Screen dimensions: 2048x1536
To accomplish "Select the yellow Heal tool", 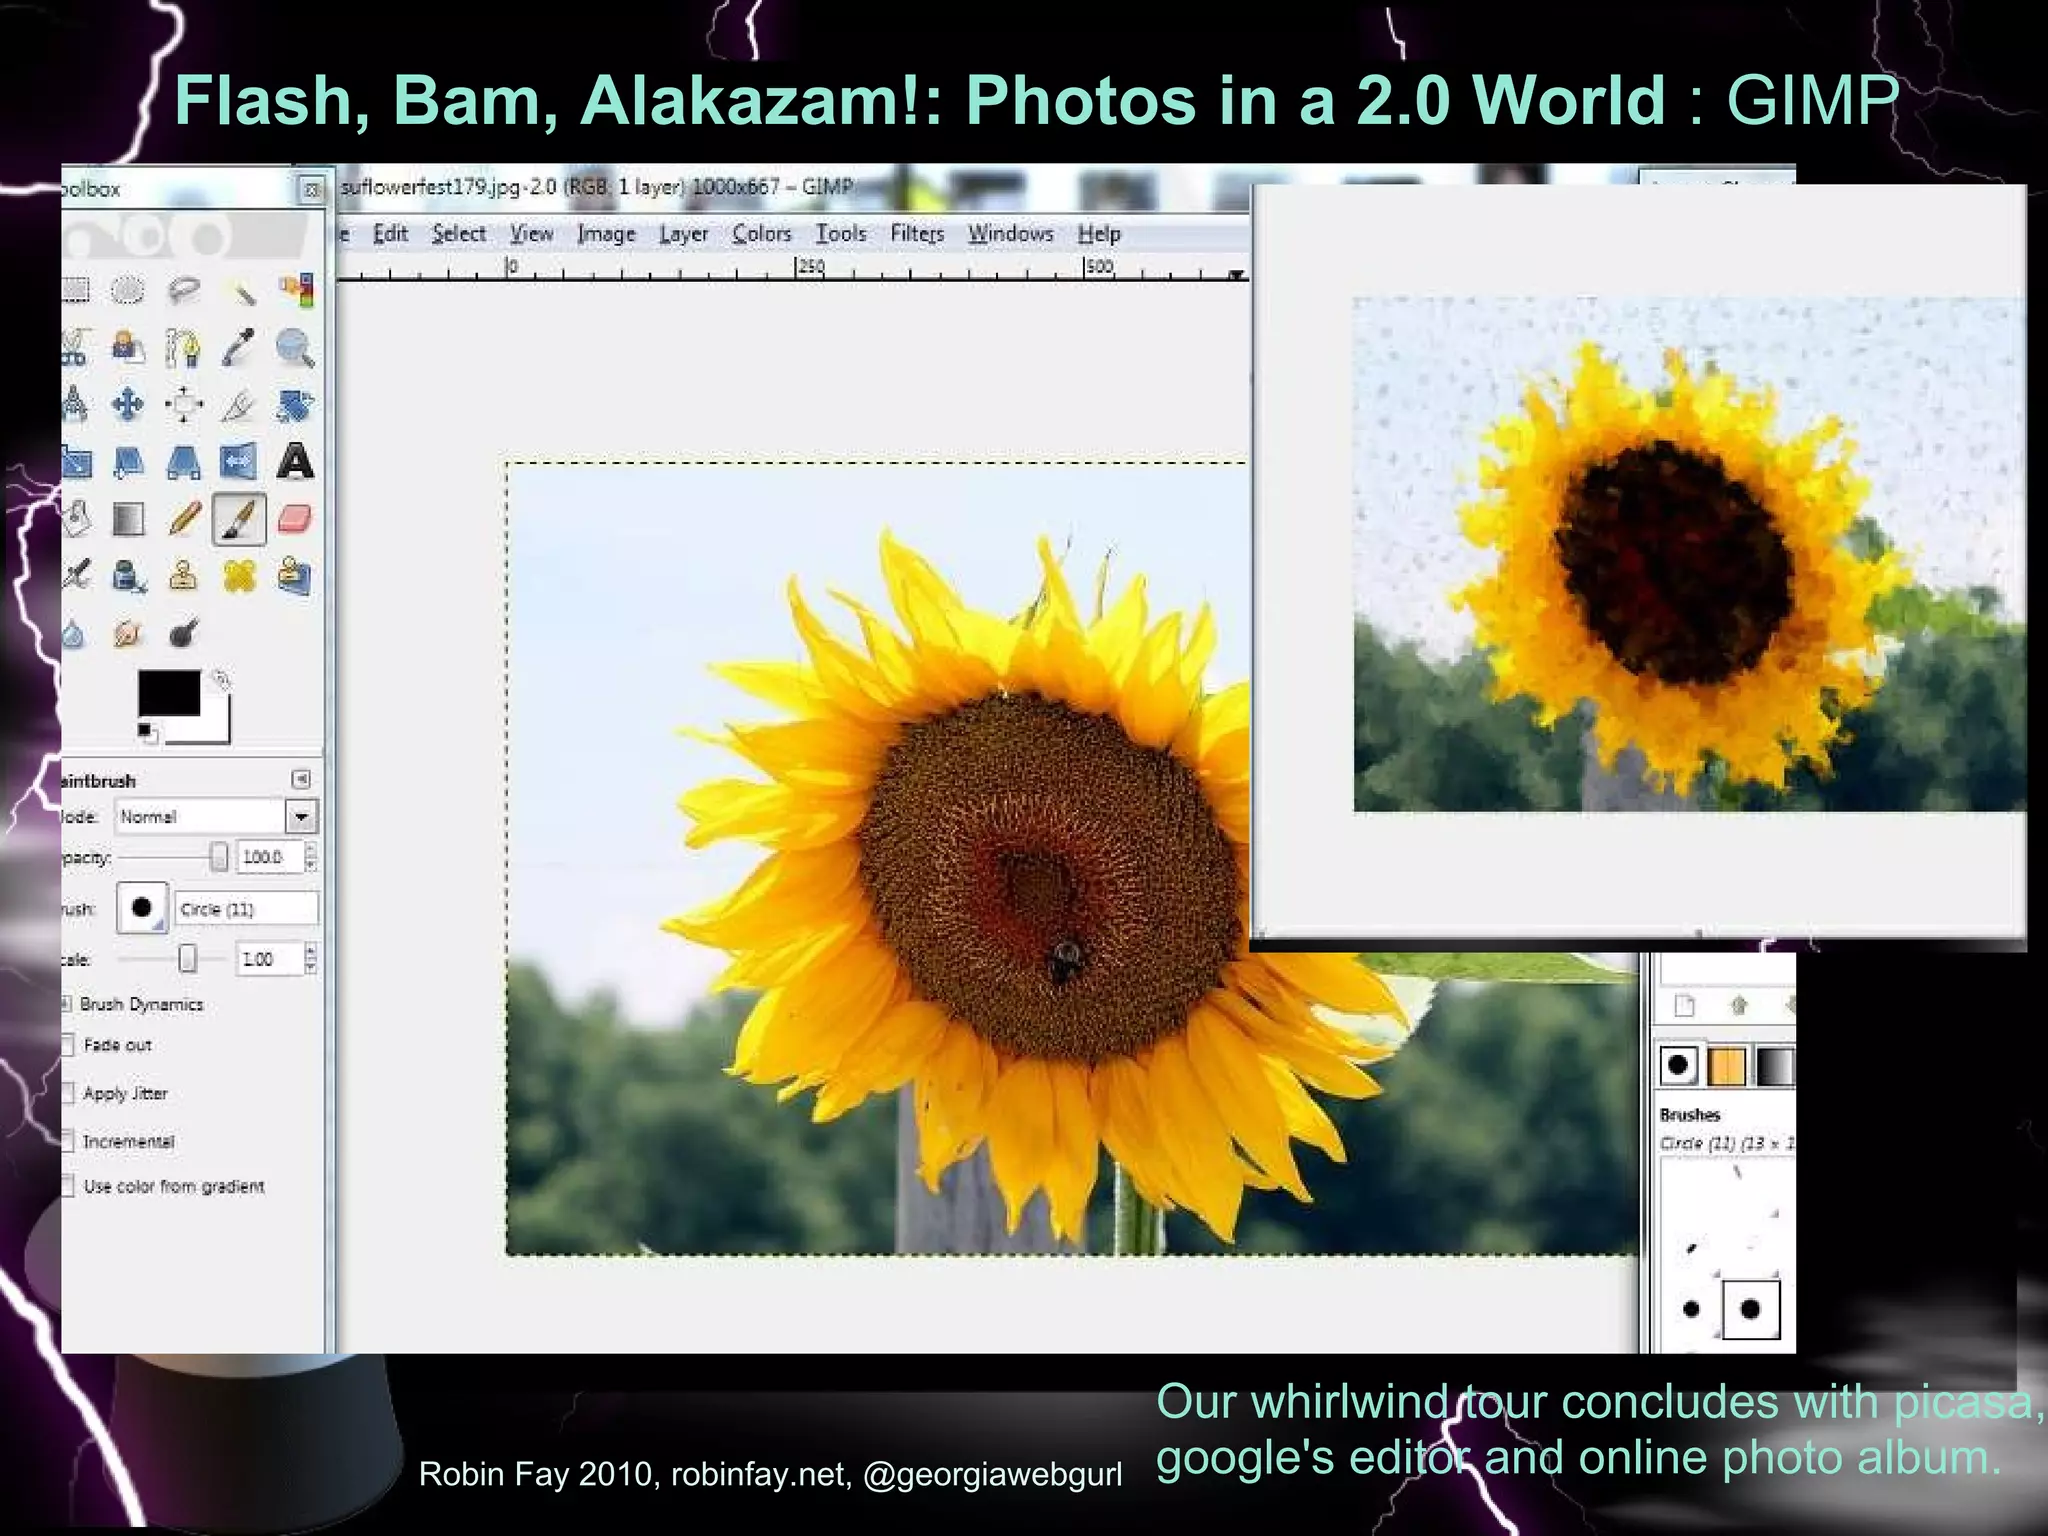I will [240, 576].
